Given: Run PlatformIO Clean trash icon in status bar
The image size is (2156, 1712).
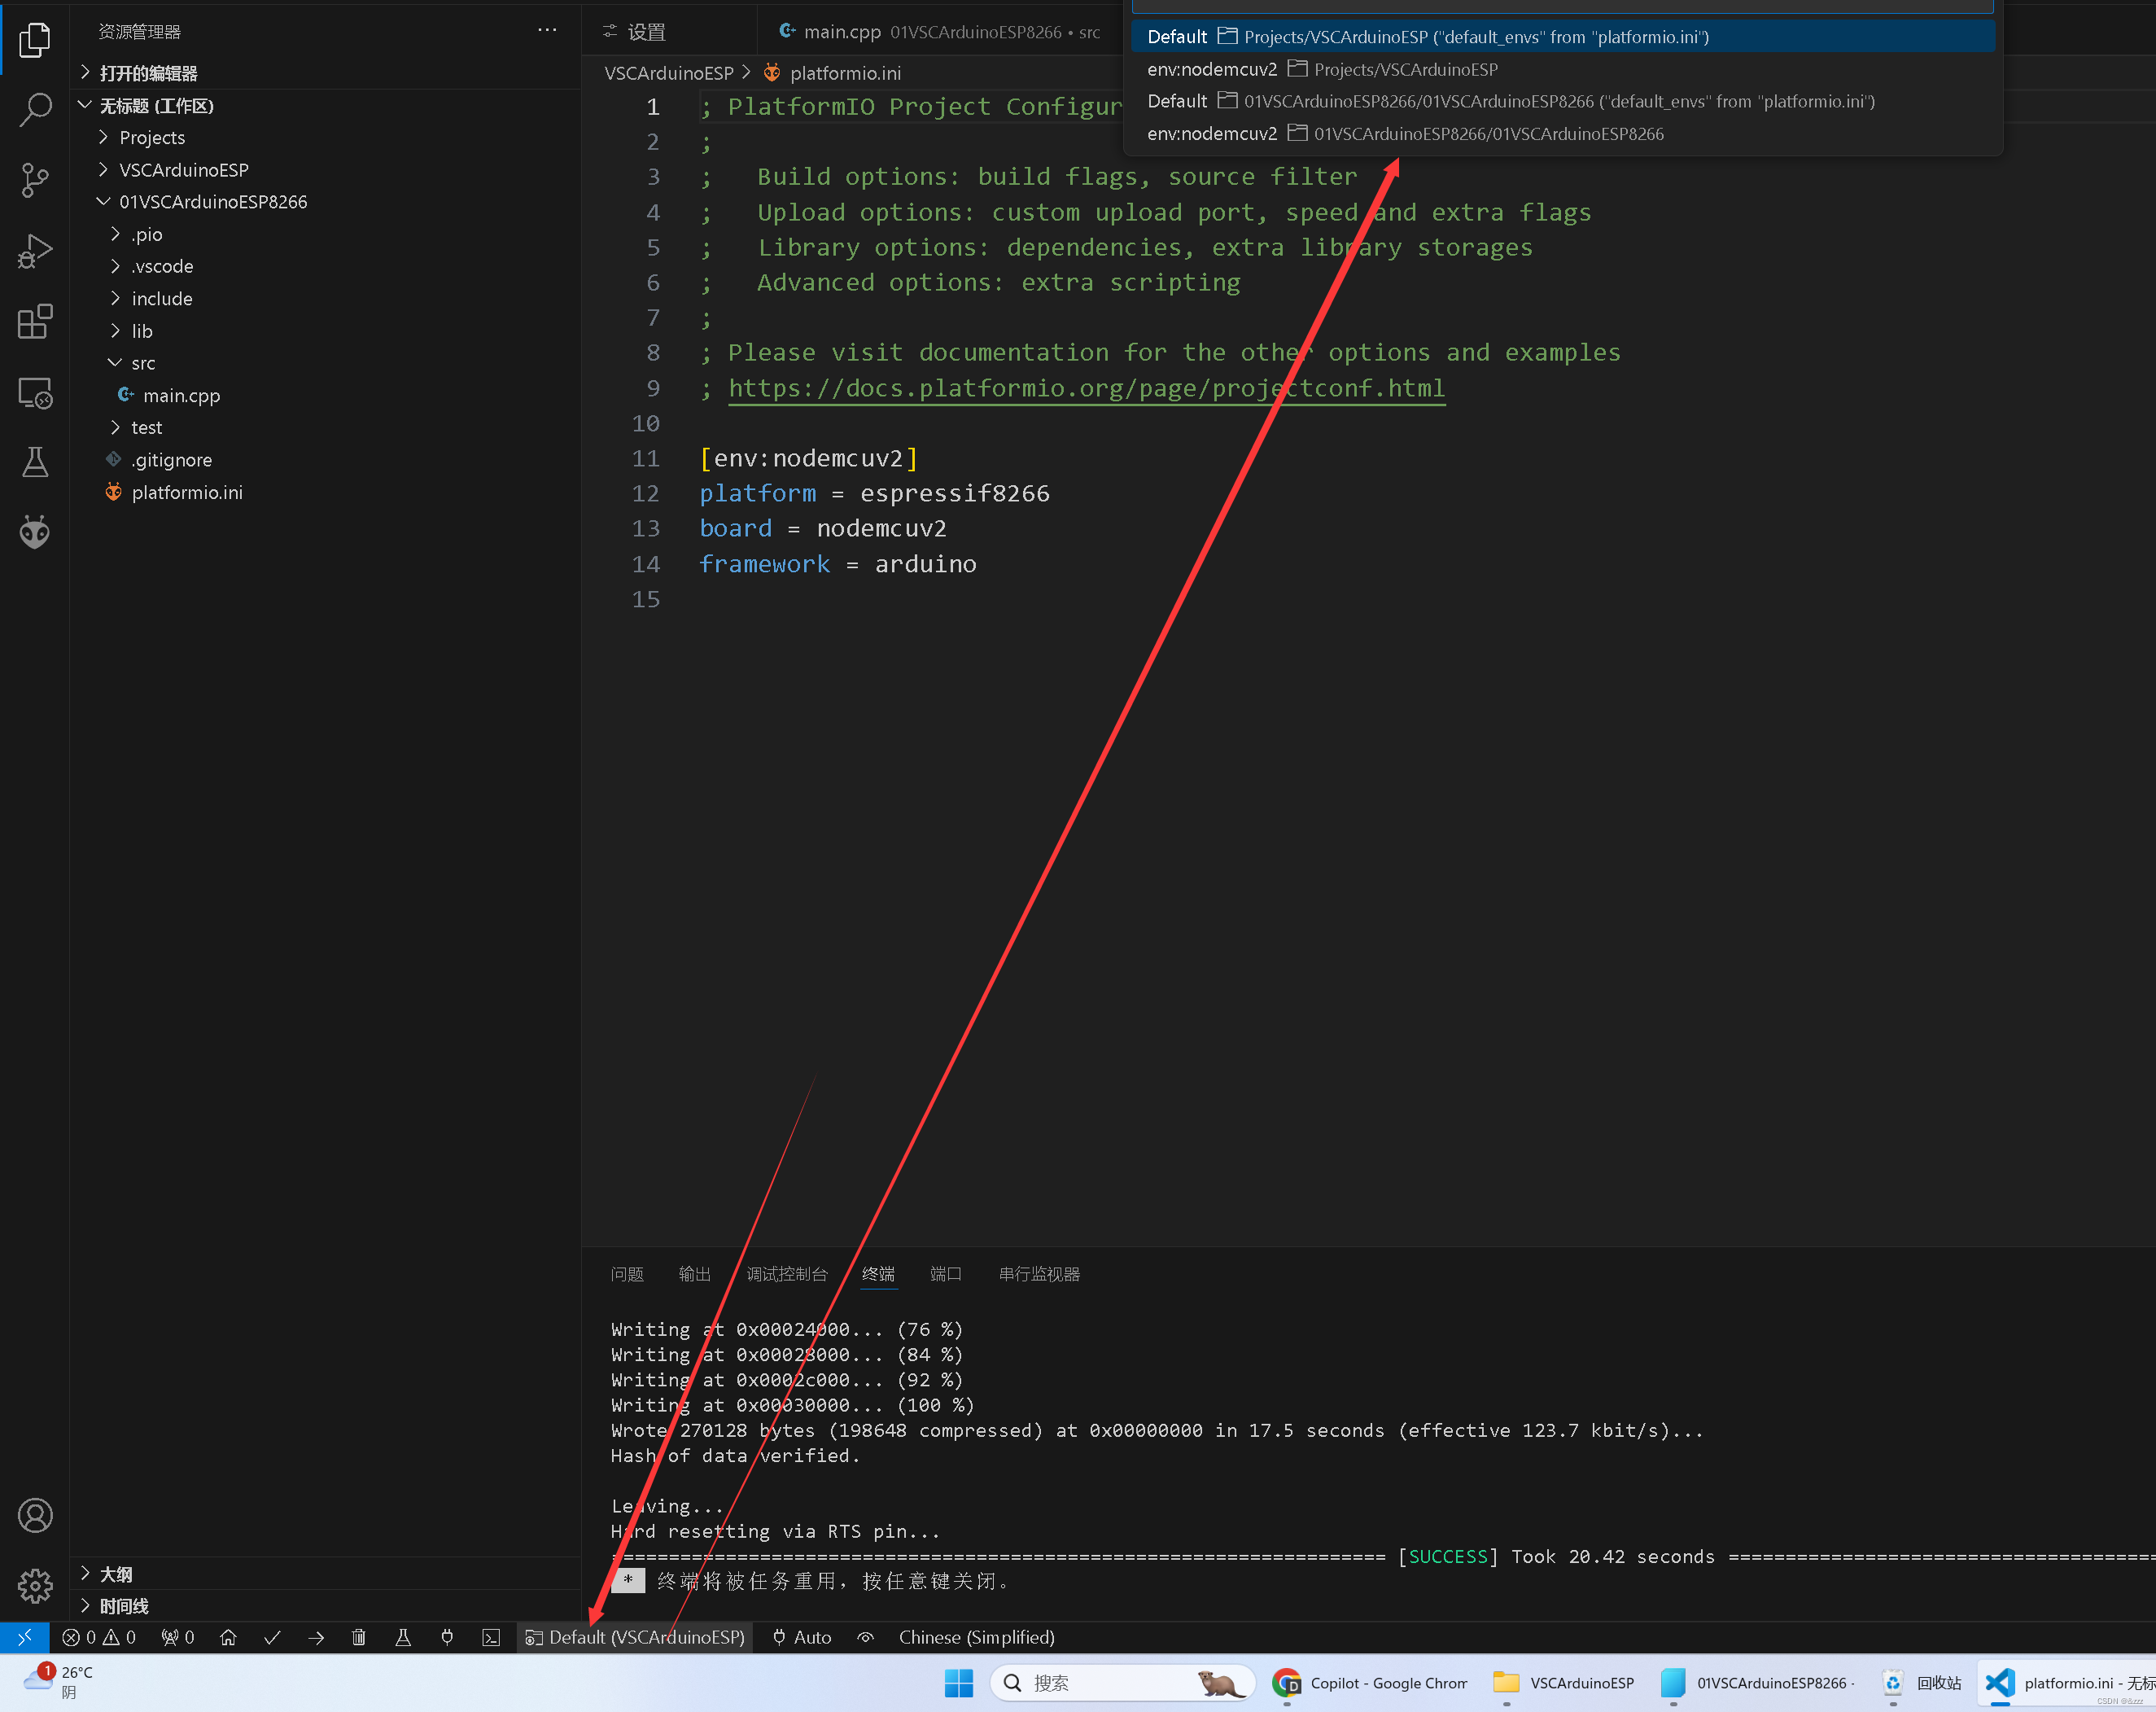Looking at the screenshot, I should [x=359, y=1637].
